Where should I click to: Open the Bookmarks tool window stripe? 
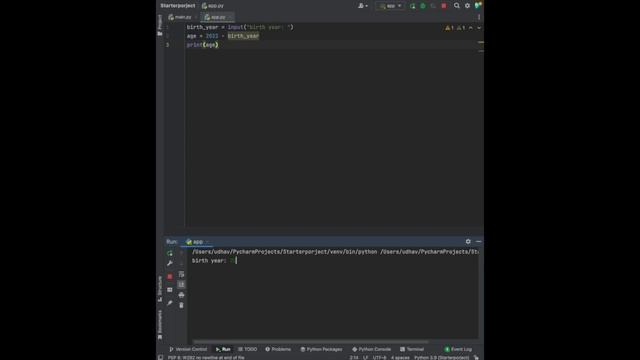click(160, 324)
